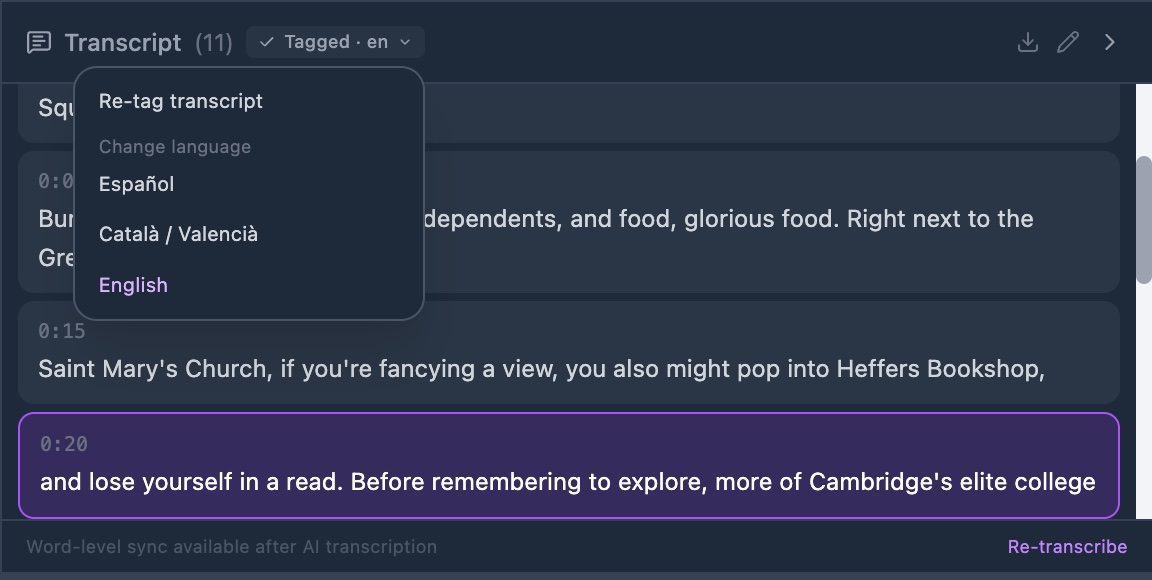Choose Español language

[137, 185]
